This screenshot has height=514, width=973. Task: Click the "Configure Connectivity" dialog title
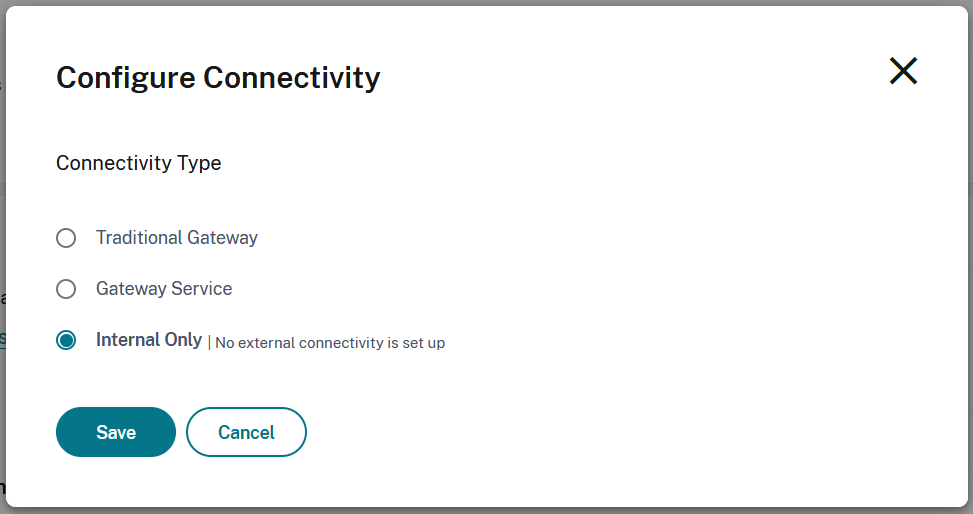[218, 78]
